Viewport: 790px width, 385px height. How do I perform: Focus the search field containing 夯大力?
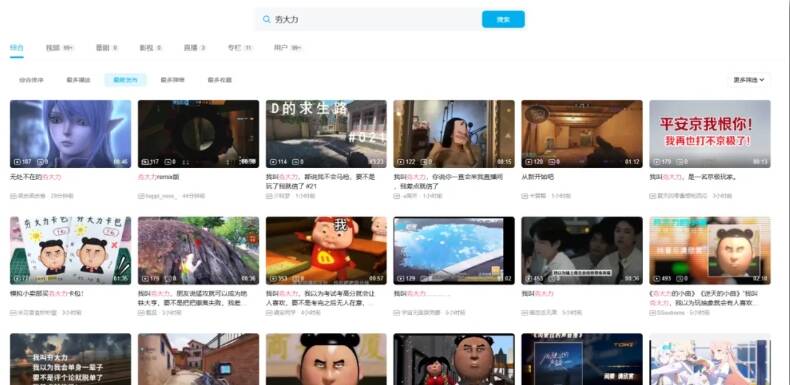368,20
